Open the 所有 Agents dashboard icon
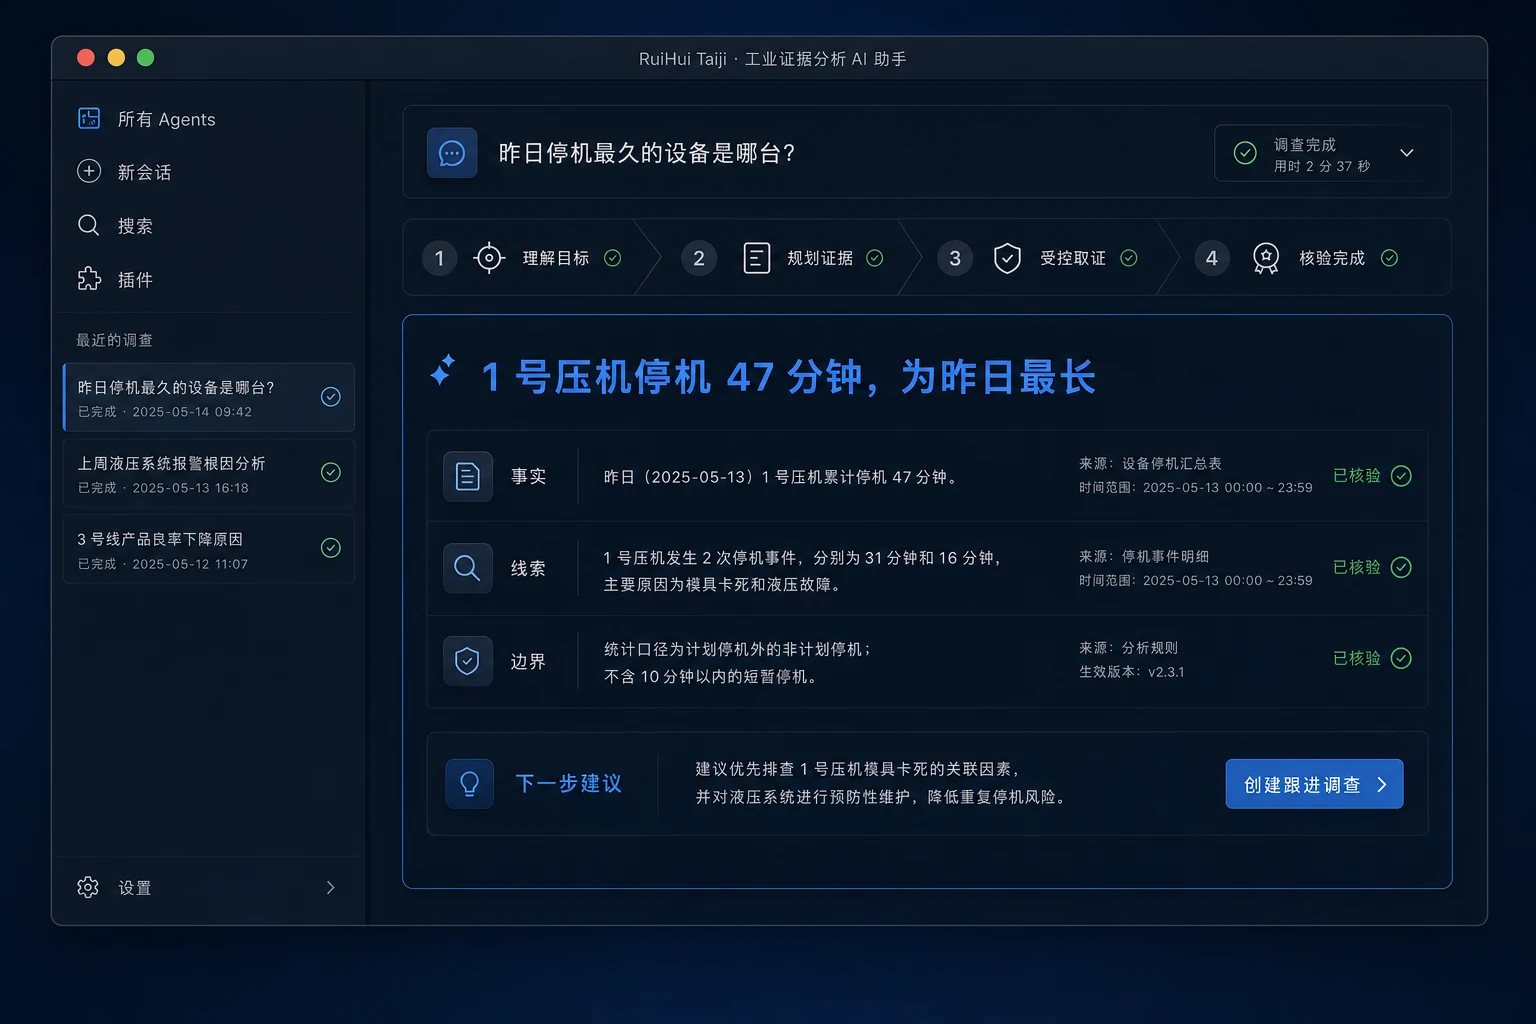Viewport: 1536px width, 1024px height. click(x=89, y=119)
